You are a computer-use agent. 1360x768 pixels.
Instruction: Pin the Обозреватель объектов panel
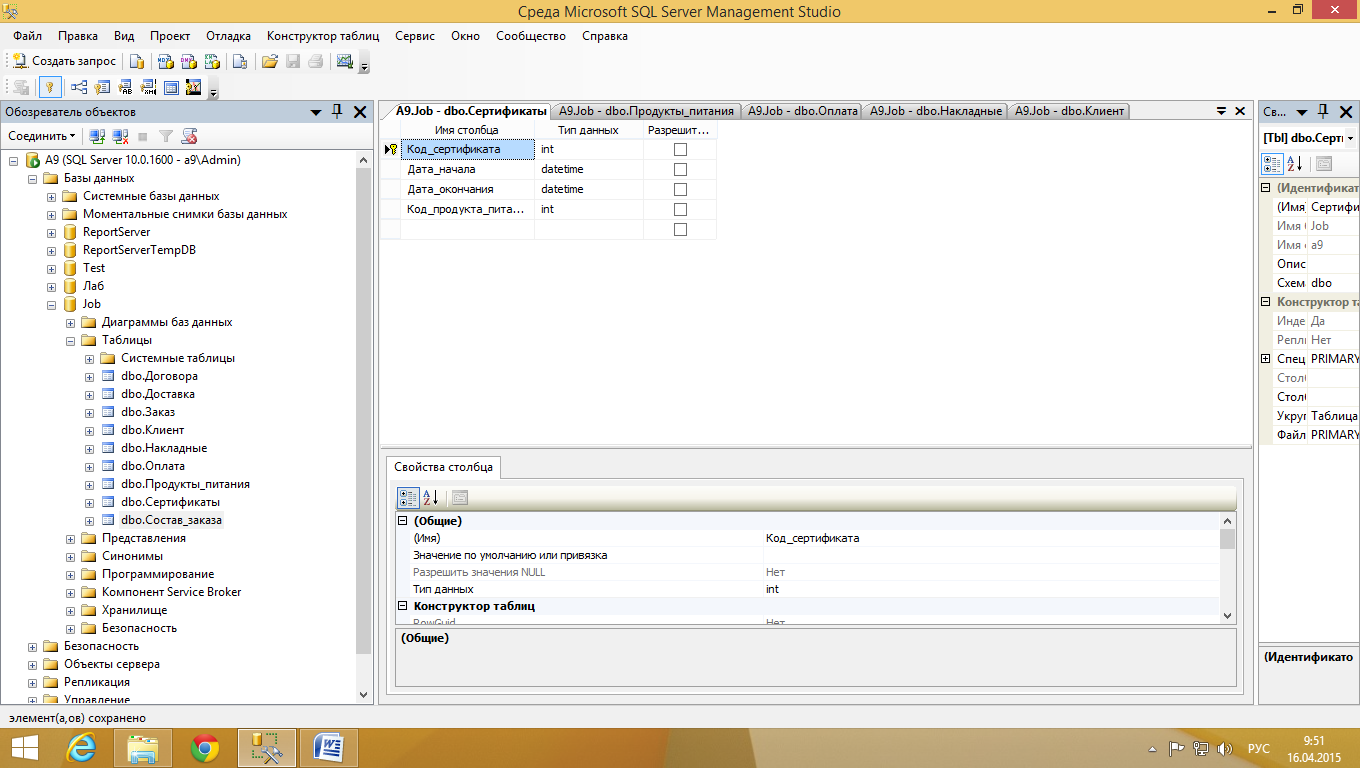pyautogui.click(x=338, y=112)
